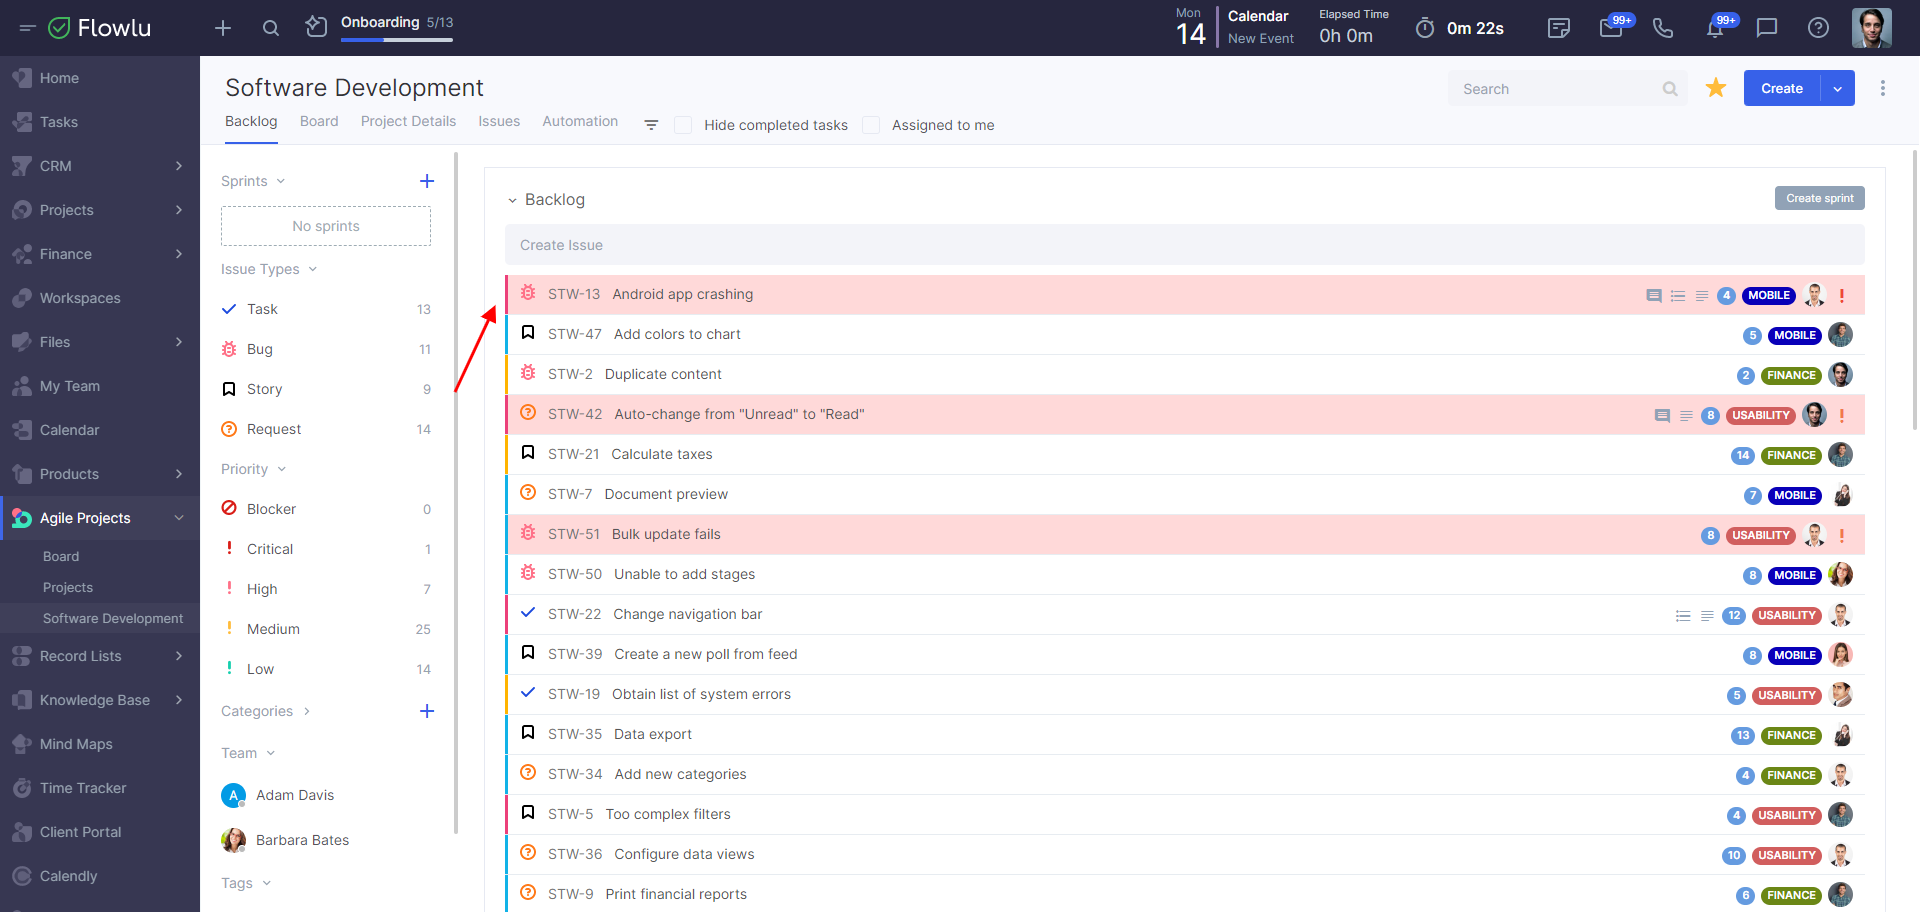Open issue STW-2 Duplicate content
The image size is (1920, 912).
[x=662, y=374]
